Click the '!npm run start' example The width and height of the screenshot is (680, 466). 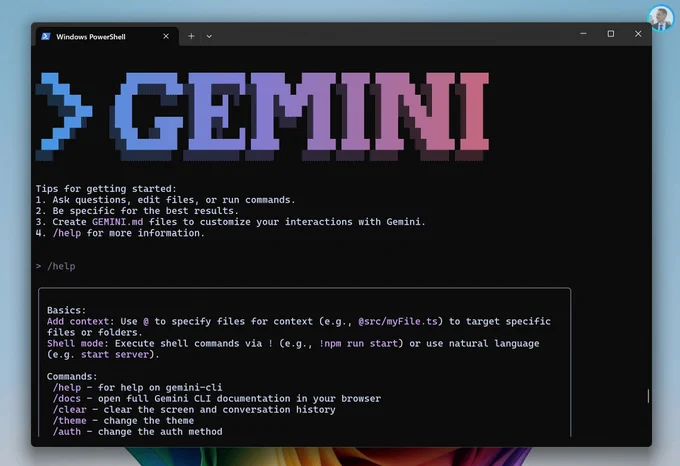pos(358,343)
